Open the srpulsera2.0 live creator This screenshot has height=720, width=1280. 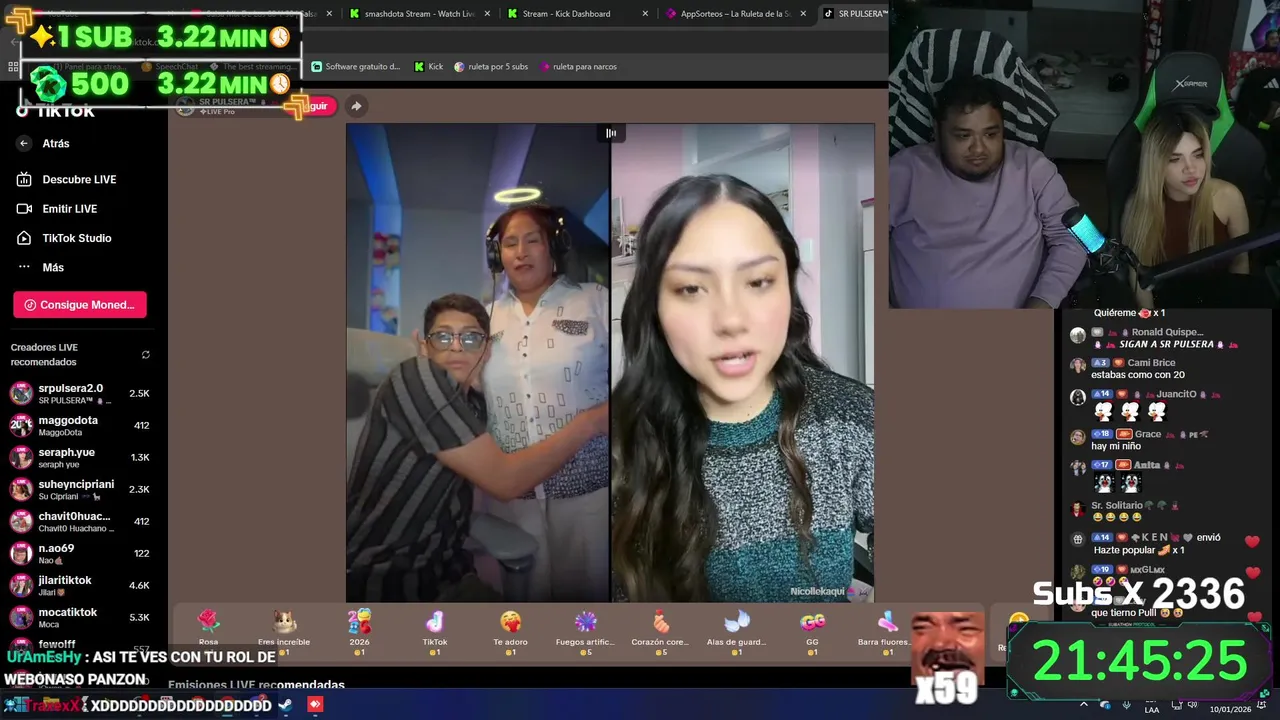(80, 393)
